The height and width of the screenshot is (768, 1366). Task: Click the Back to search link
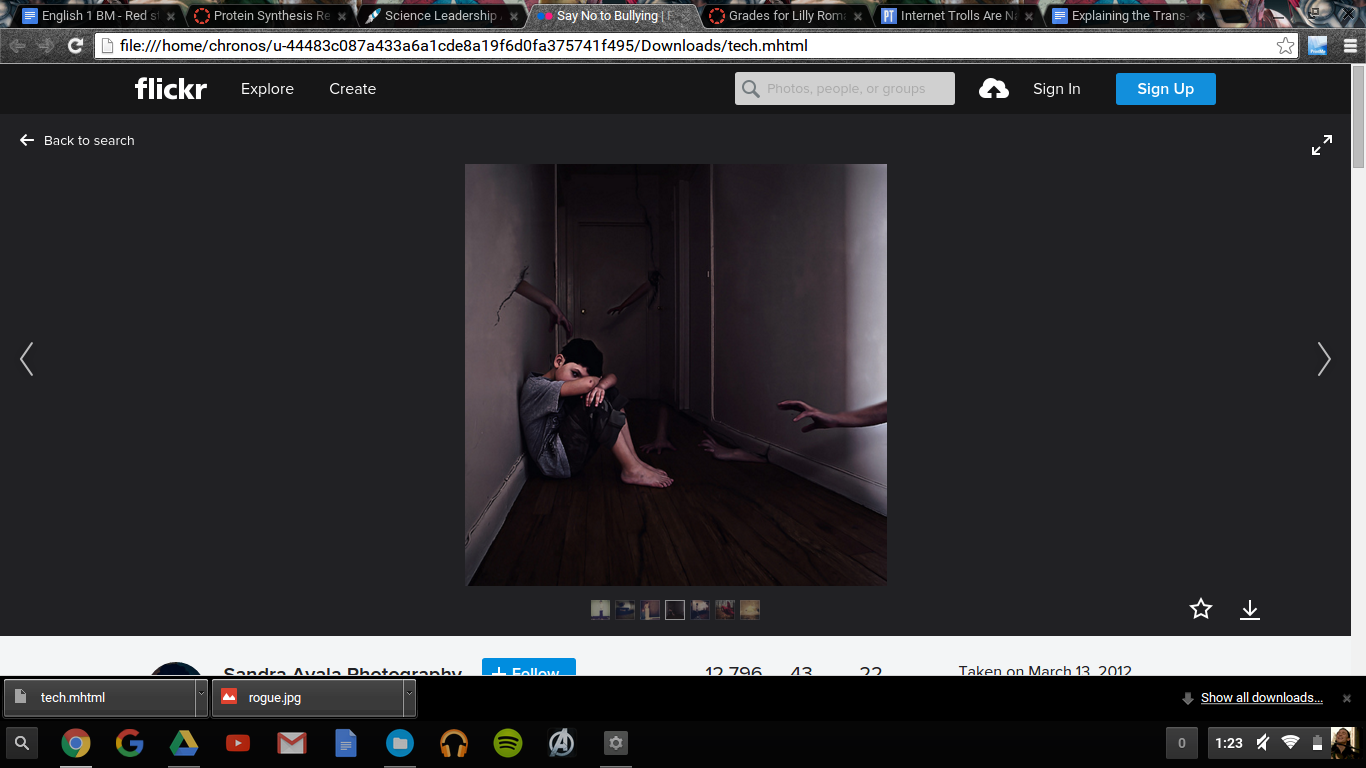pyautogui.click(x=78, y=141)
